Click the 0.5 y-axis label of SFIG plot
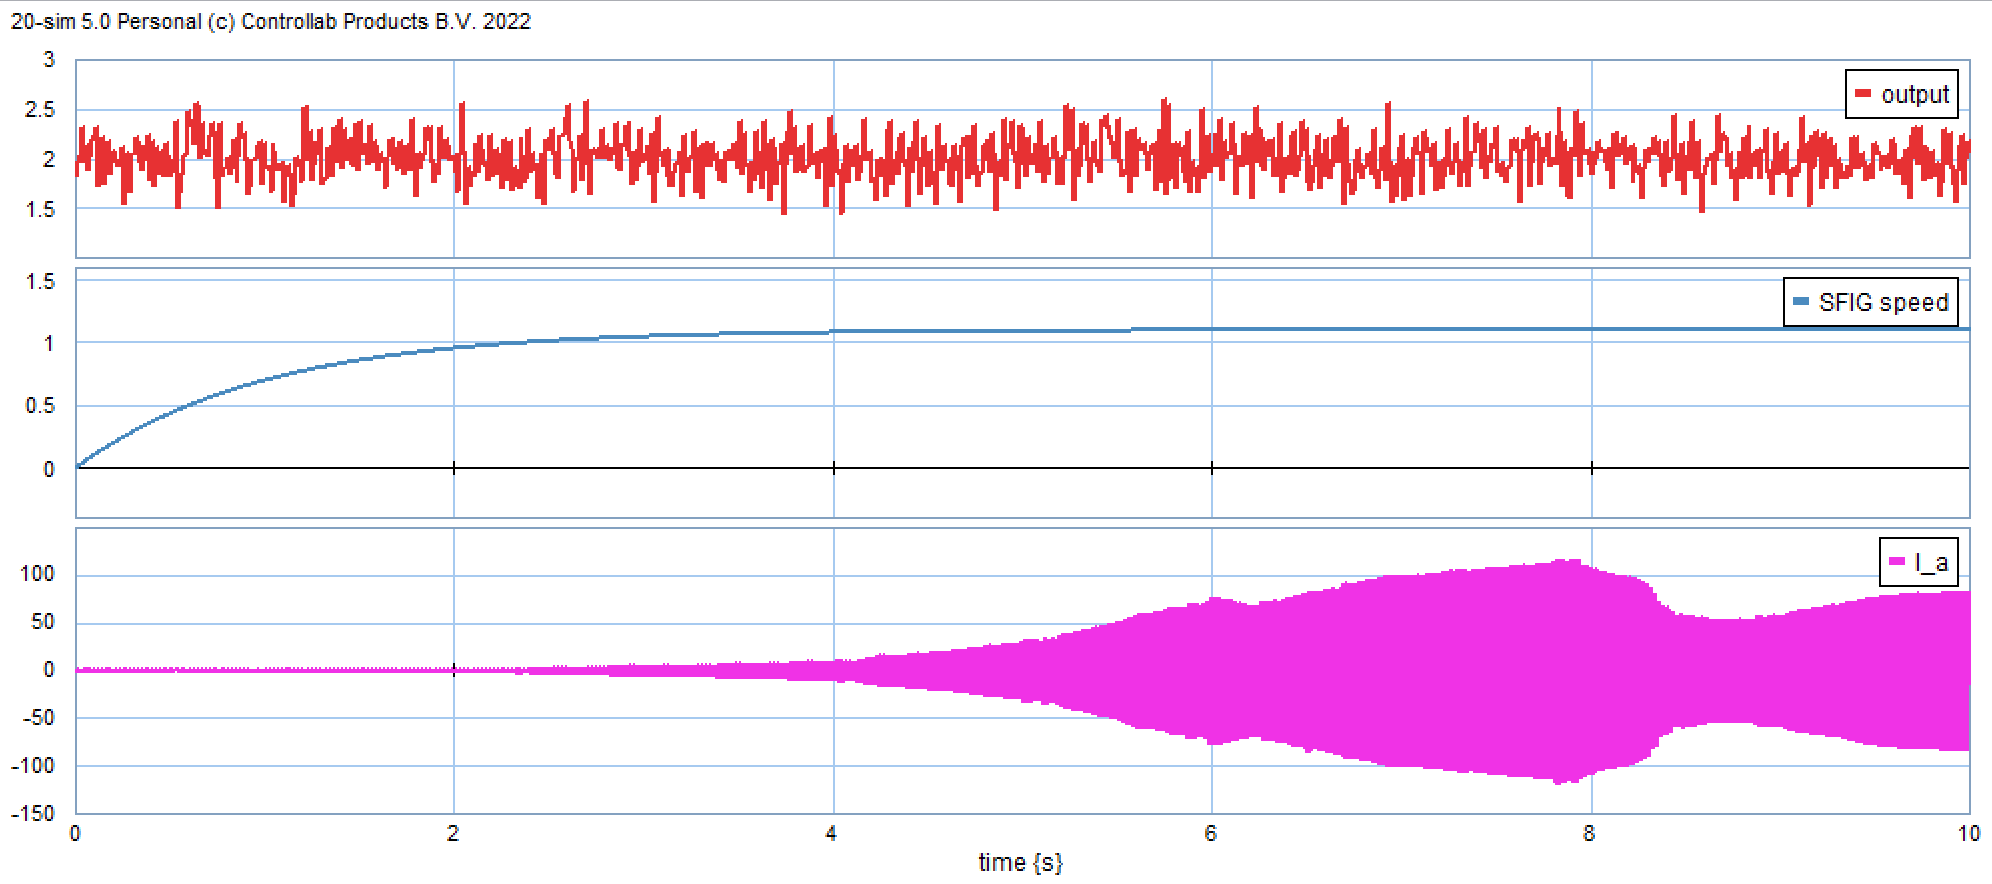The width and height of the screenshot is (1992, 884). pyautogui.click(x=40, y=406)
